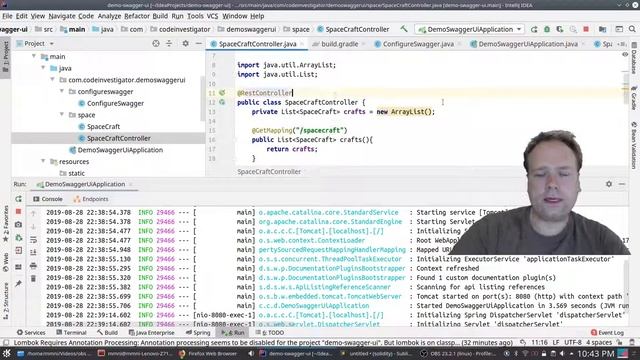Image resolution: width=640 pixels, height=360 pixels.
Task: Click Search Everywhere magnifier icon
Action: 632,29
